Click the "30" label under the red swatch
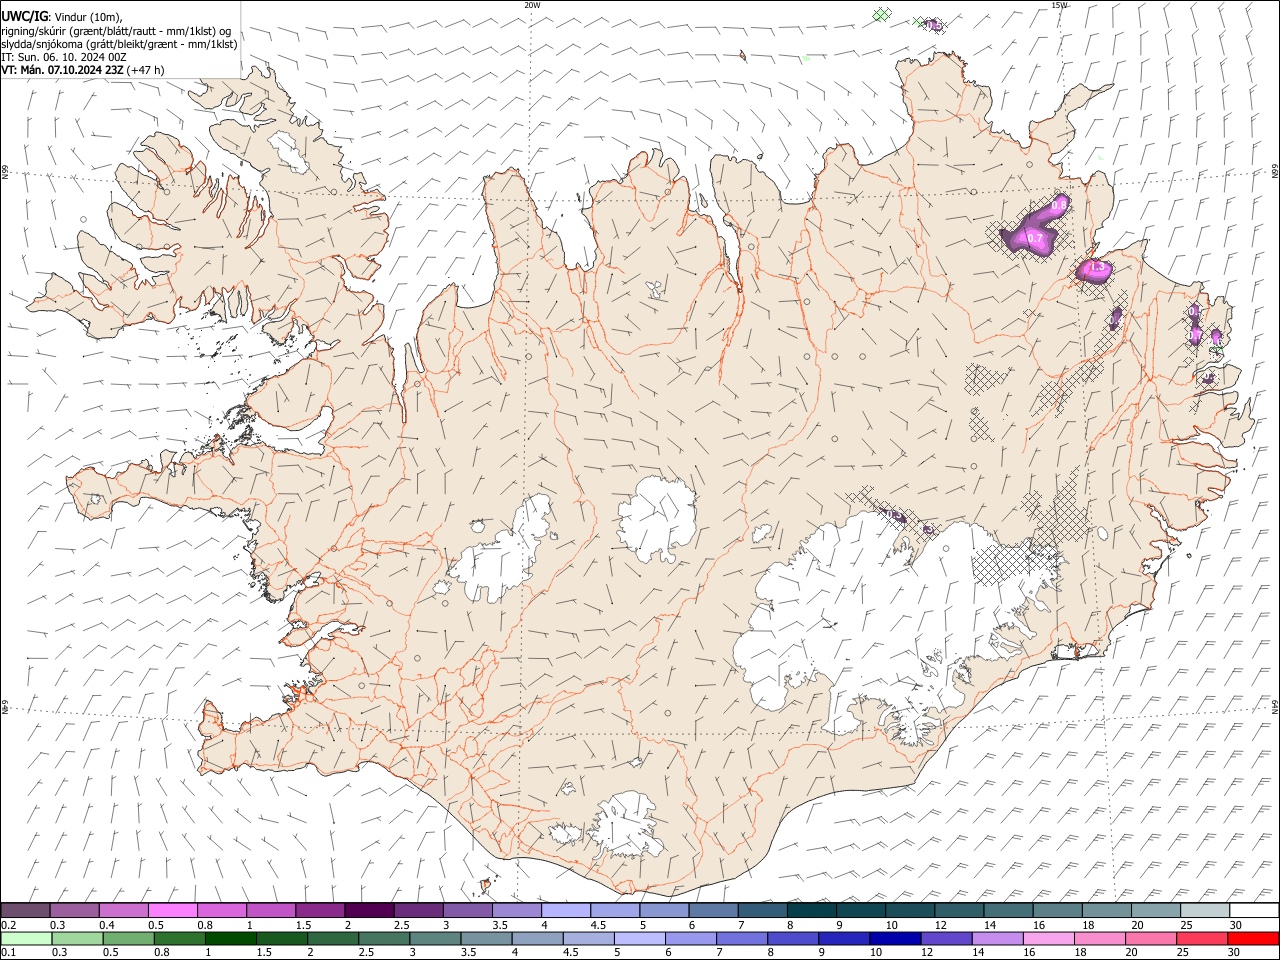The width and height of the screenshot is (1280, 960). 1236,953
